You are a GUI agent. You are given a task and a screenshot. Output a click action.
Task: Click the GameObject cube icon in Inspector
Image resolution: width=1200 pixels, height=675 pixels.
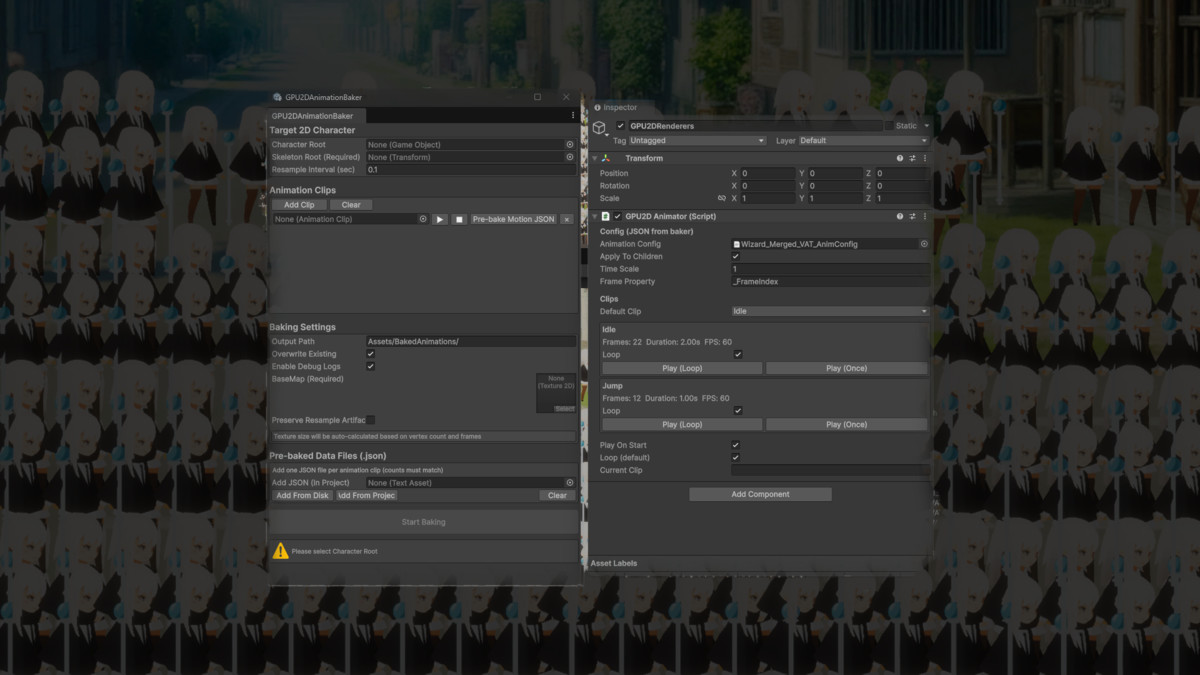(x=599, y=128)
